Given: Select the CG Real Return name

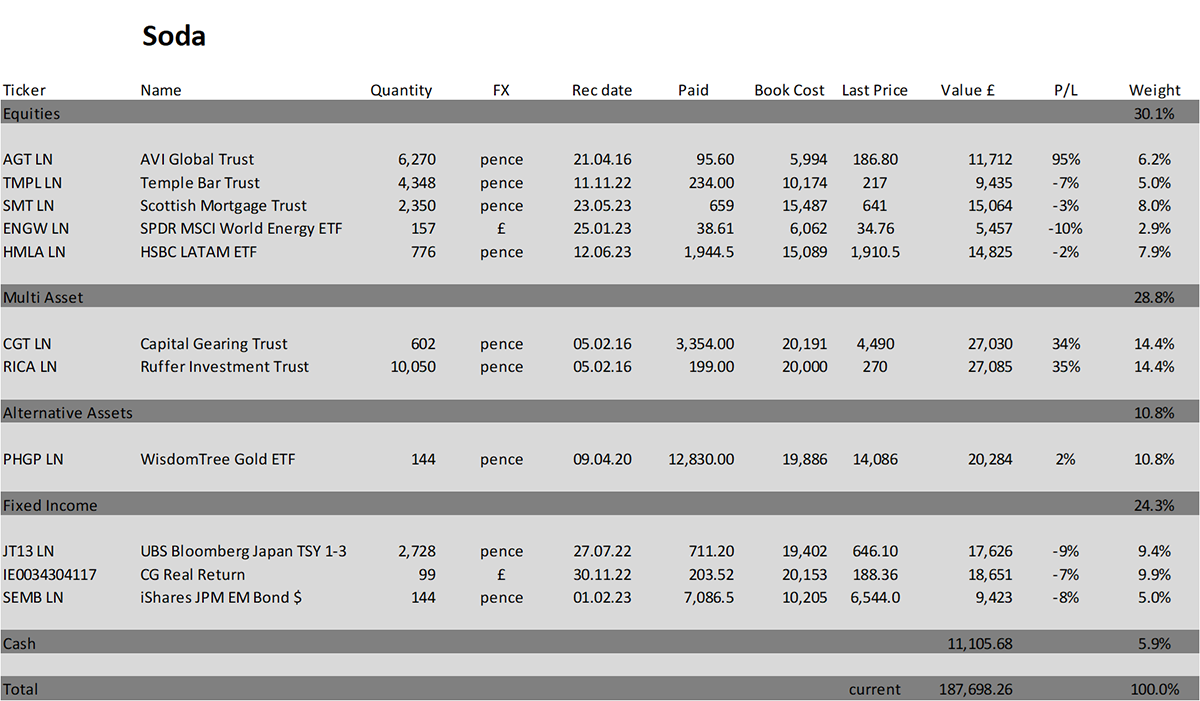Looking at the screenshot, I should tap(192, 574).
